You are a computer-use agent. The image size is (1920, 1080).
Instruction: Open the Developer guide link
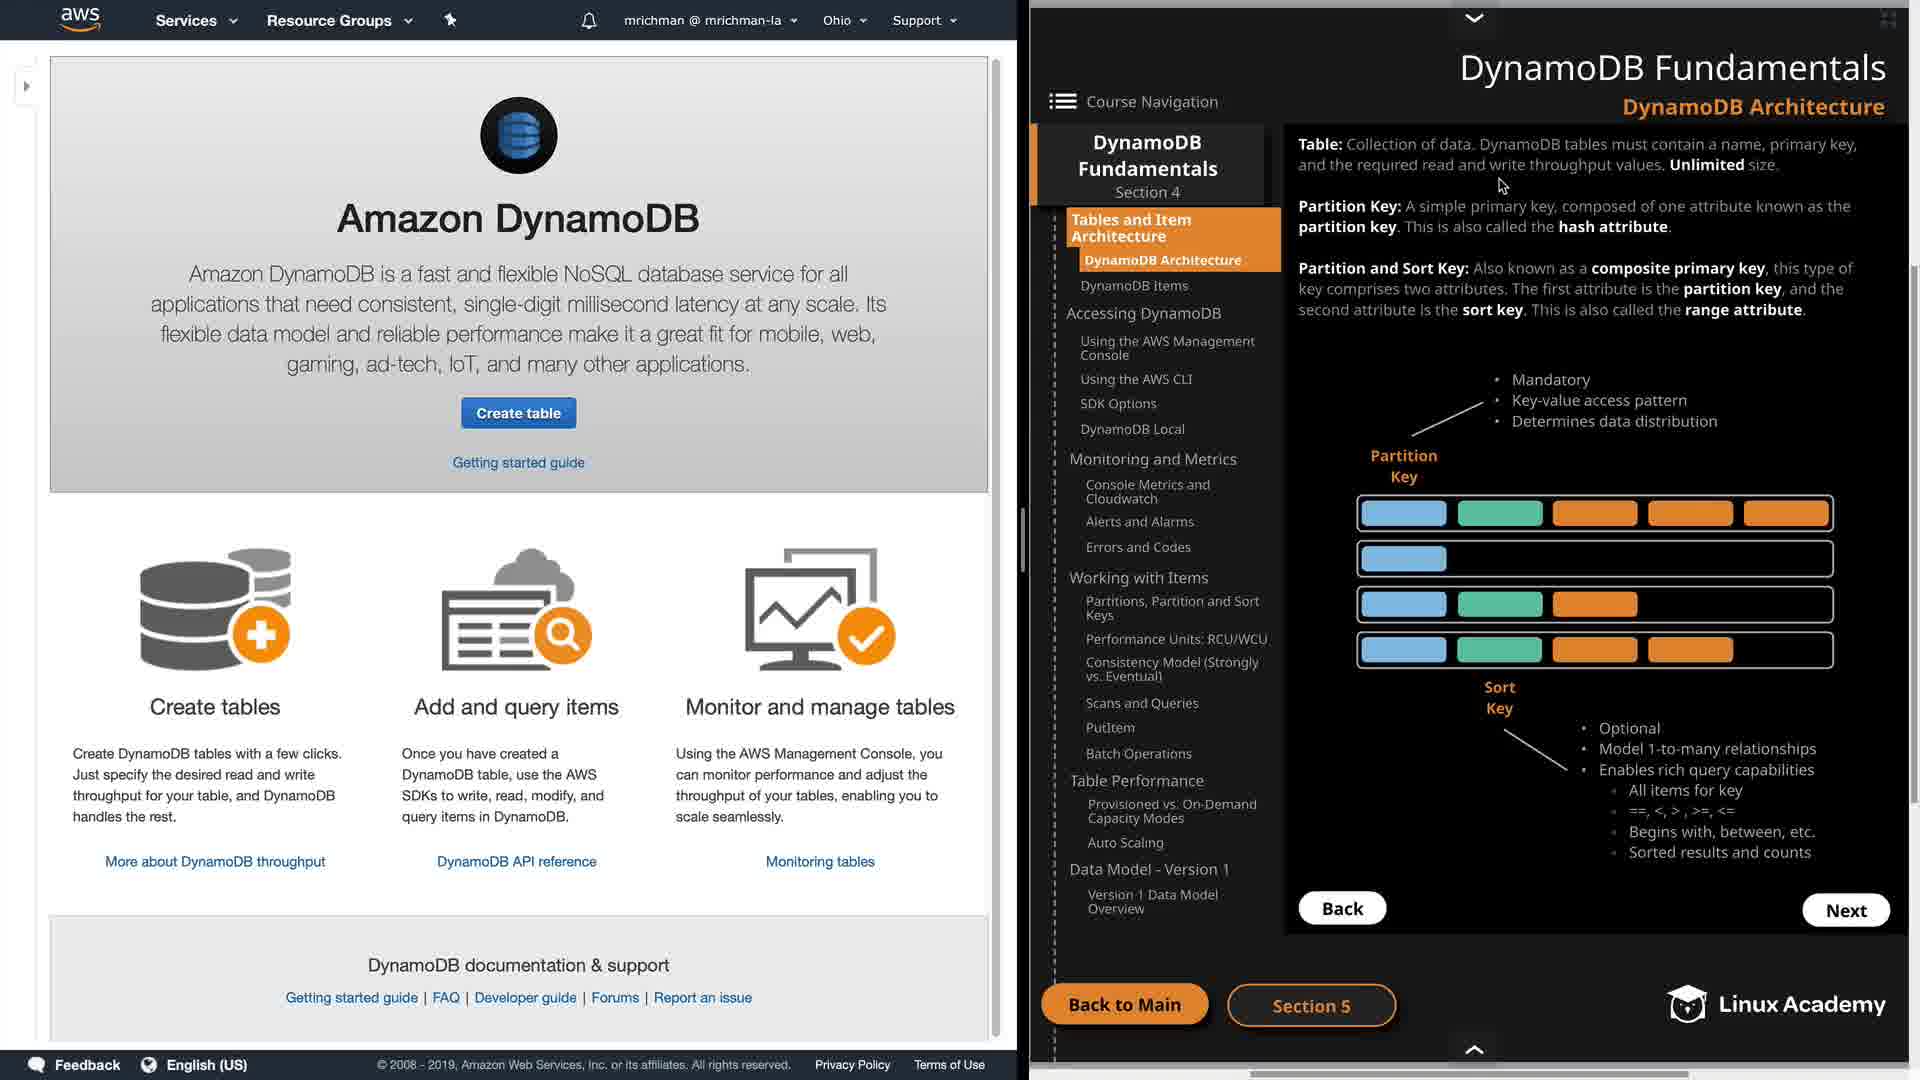coord(525,997)
